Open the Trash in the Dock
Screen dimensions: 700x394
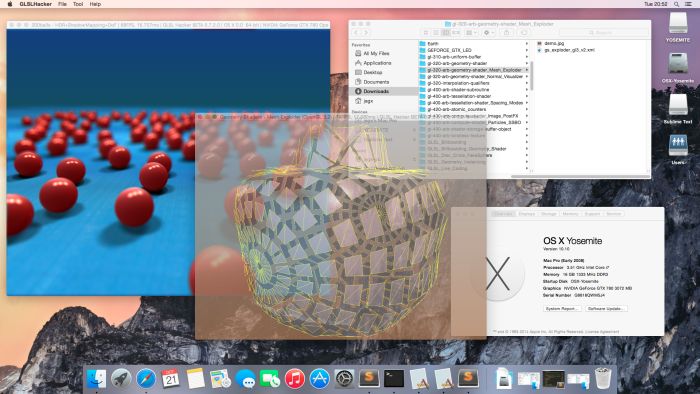click(603, 378)
